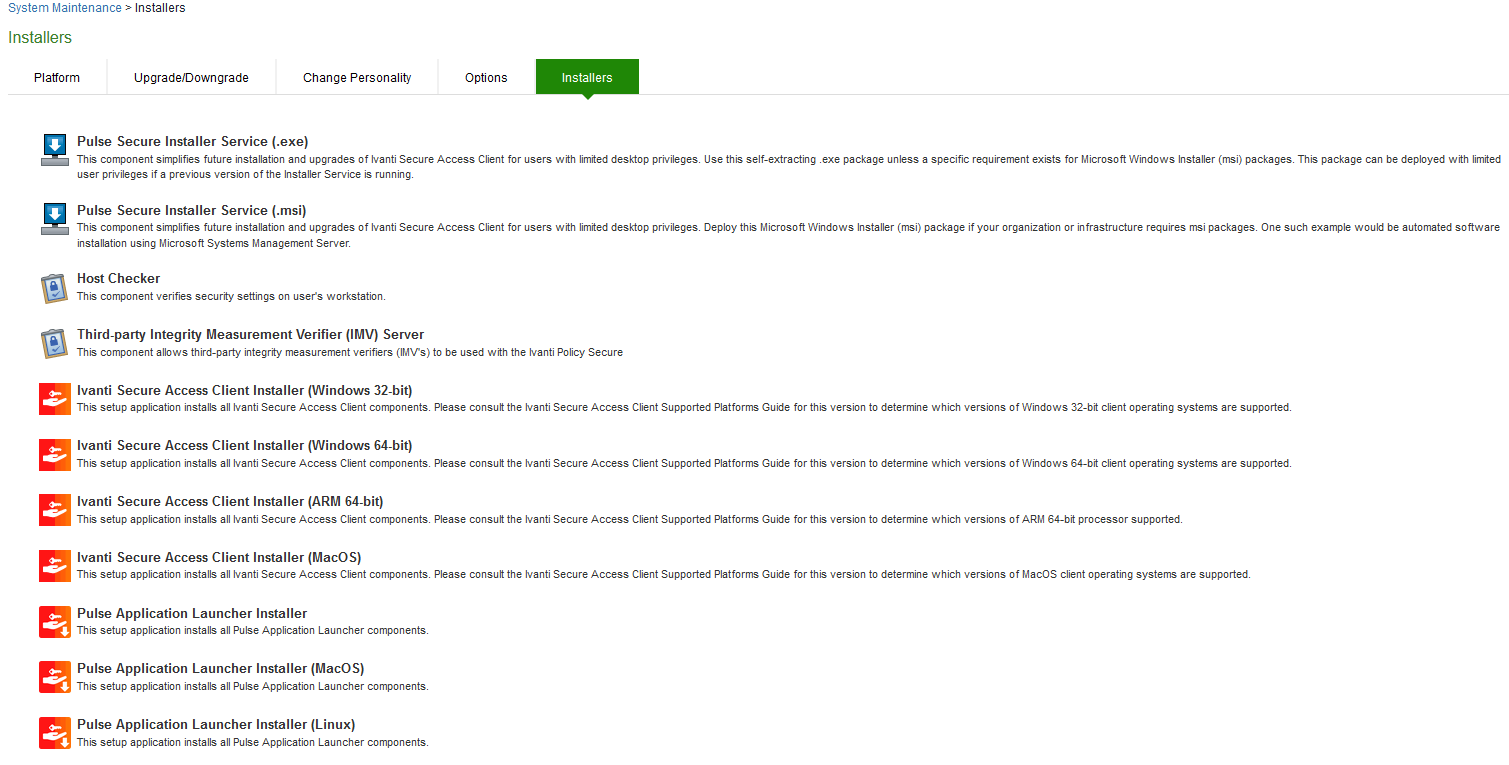
Task: Click the Ivanti Client ARM 64-bit installer icon
Action: [x=54, y=510]
